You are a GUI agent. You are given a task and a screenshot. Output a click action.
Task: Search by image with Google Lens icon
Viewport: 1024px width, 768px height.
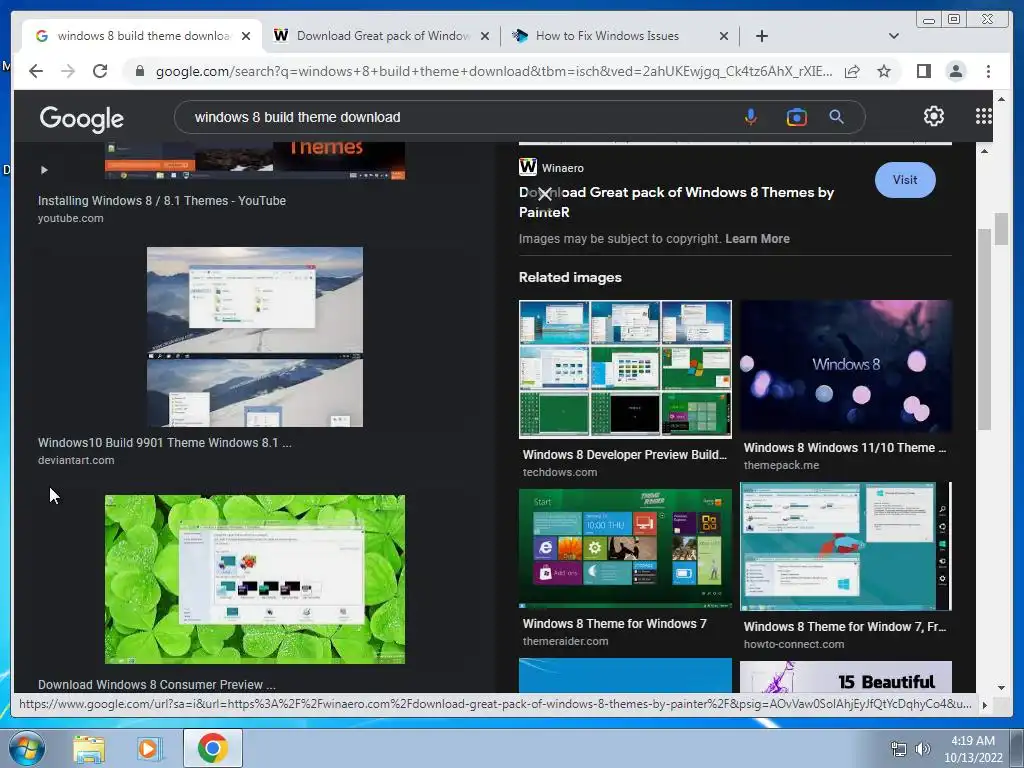pyautogui.click(x=796, y=117)
